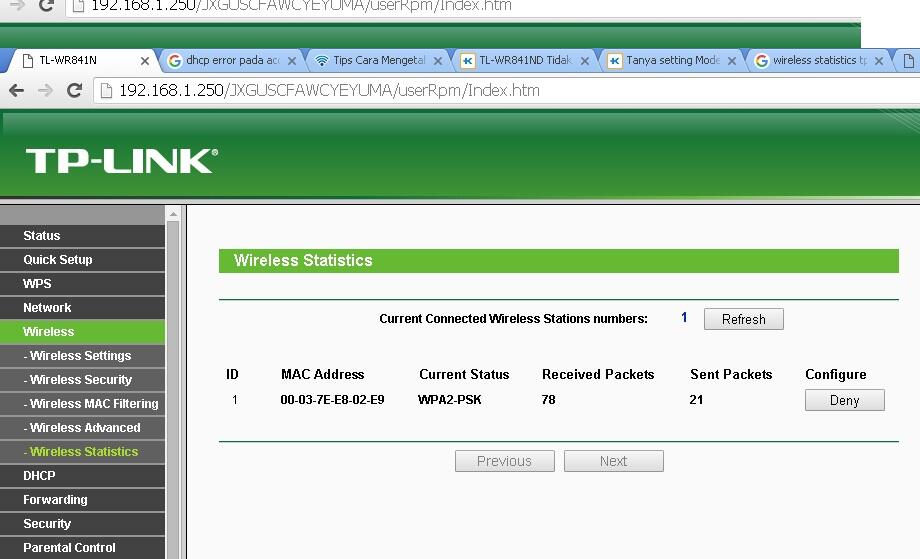This screenshot has width=920, height=559.
Task: Open the Wireless MAC Filtering submenu
Action: tap(82, 404)
